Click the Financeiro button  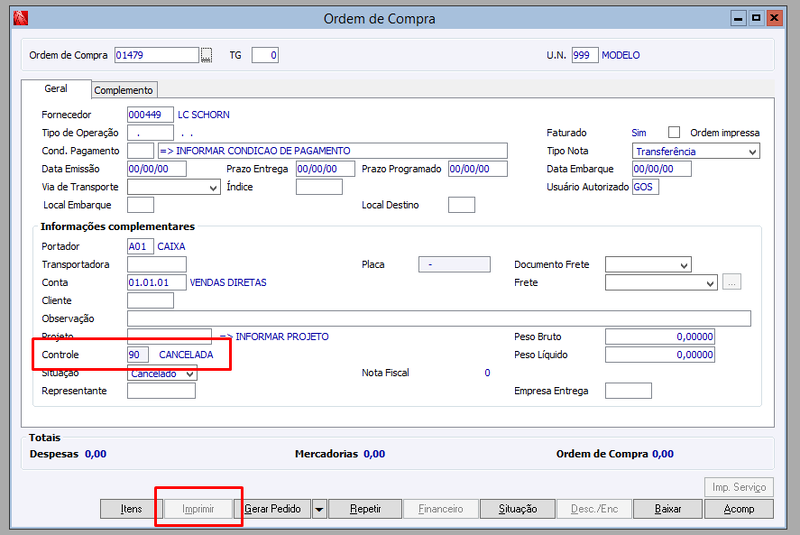pos(441,509)
